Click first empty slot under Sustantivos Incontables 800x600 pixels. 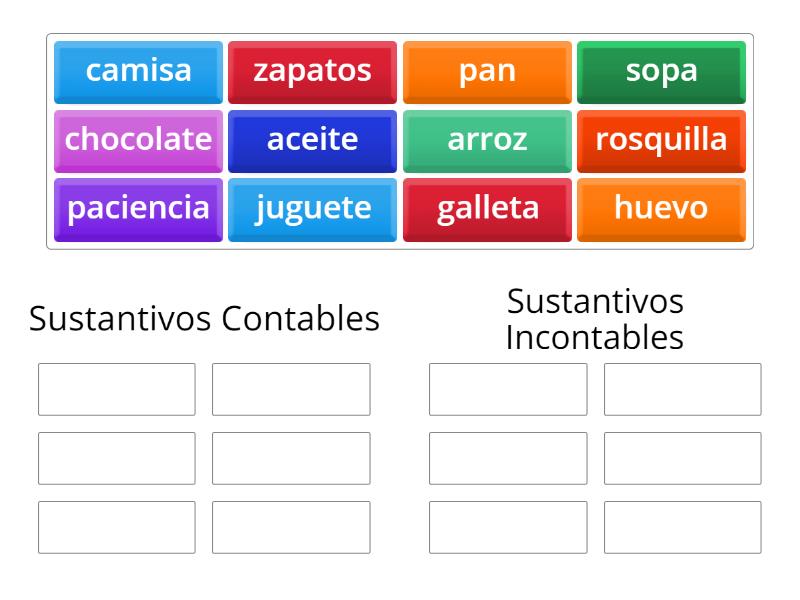[508, 389]
